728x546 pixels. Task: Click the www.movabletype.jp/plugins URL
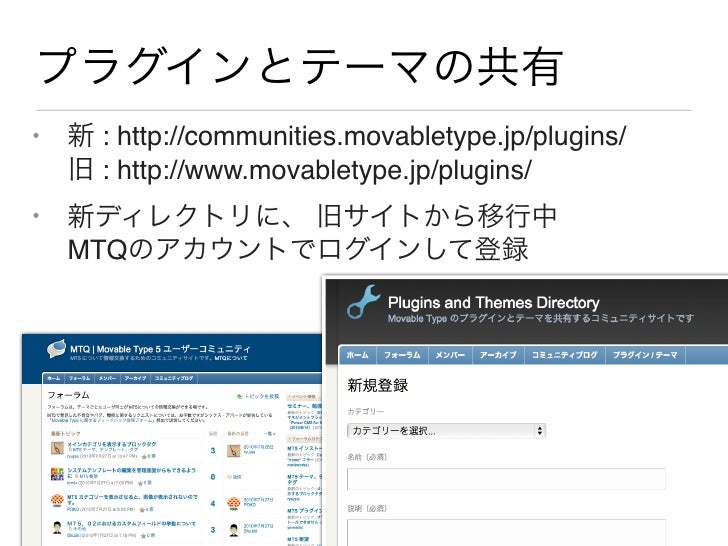click(x=324, y=170)
